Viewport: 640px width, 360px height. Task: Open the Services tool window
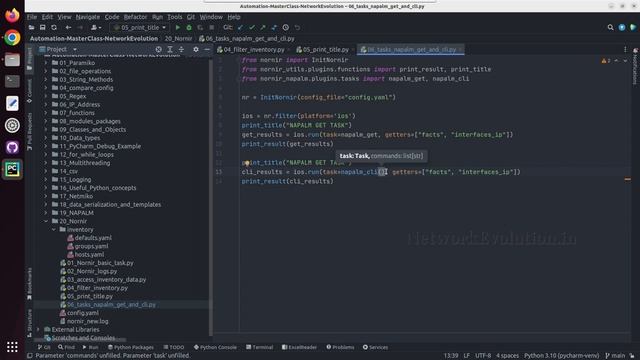[375, 347]
